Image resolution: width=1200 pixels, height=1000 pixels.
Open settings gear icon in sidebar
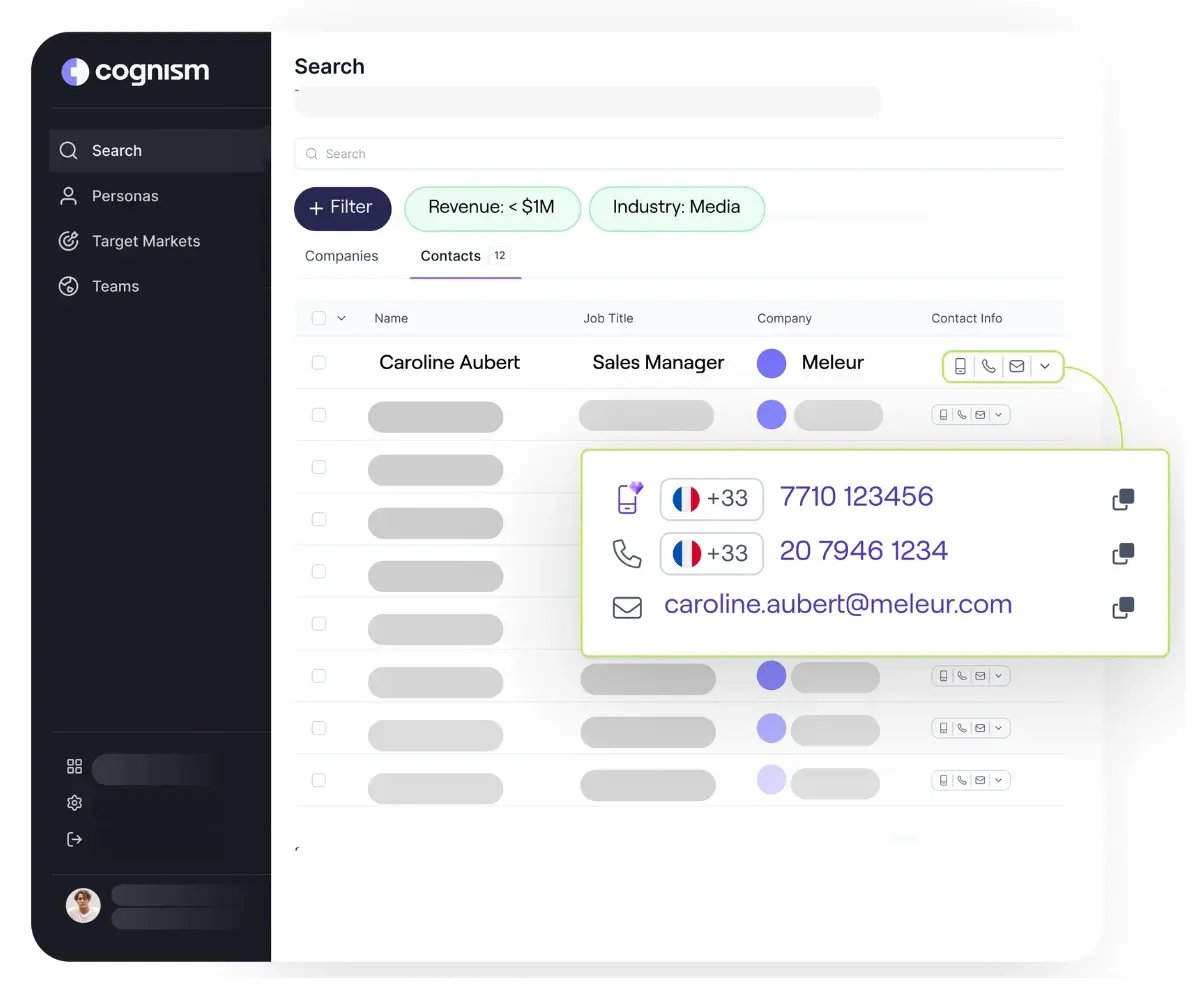[x=74, y=803]
